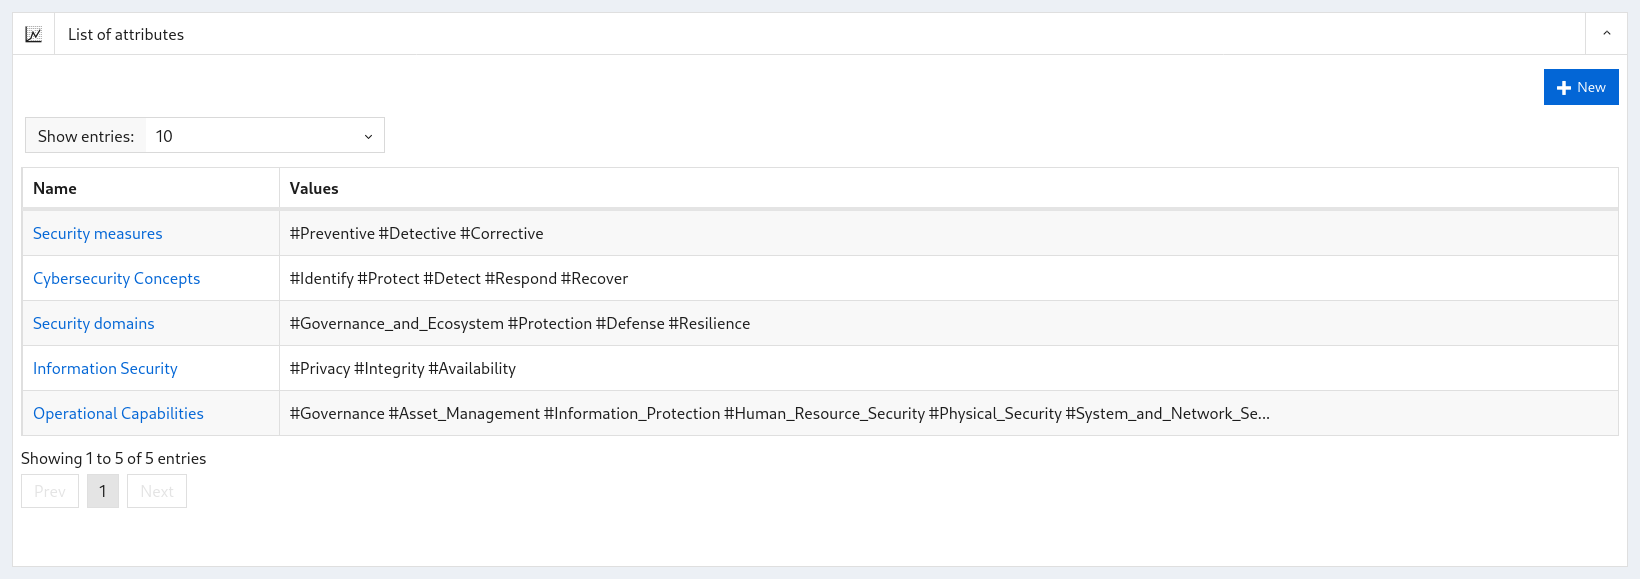This screenshot has height=579, width=1640.
Task: Click the New button label
Action: [x=1591, y=87]
